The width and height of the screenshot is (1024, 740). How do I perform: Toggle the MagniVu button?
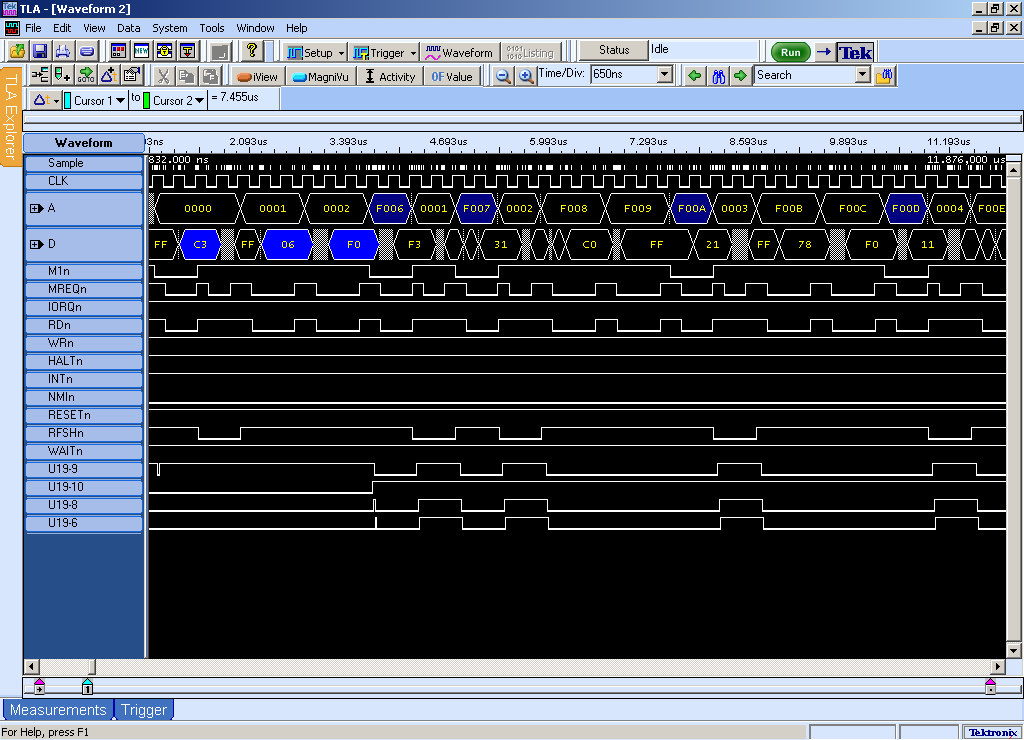(321, 76)
